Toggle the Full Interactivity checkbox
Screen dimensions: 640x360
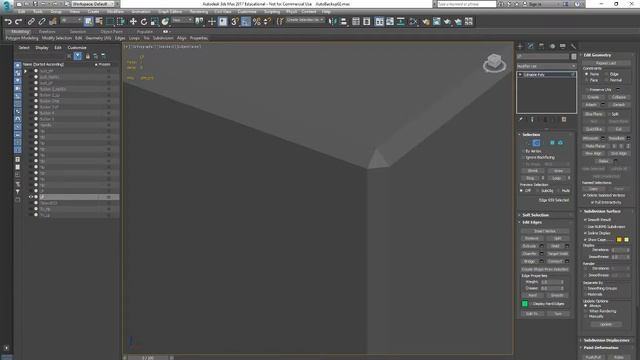tap(593, 202)
